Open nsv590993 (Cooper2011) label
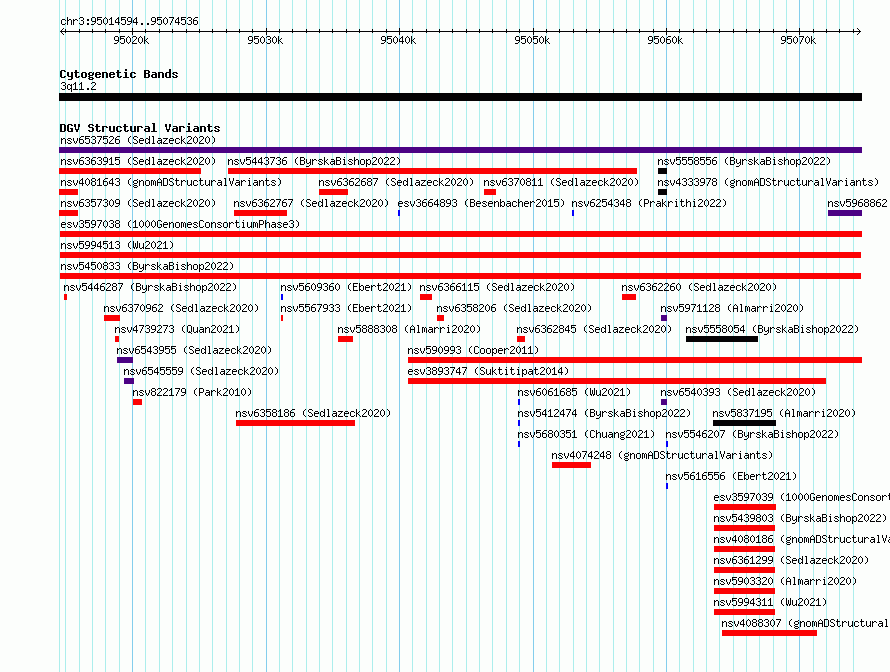Image resolution: width=890 pixels, height=672 pixels. 473,350
